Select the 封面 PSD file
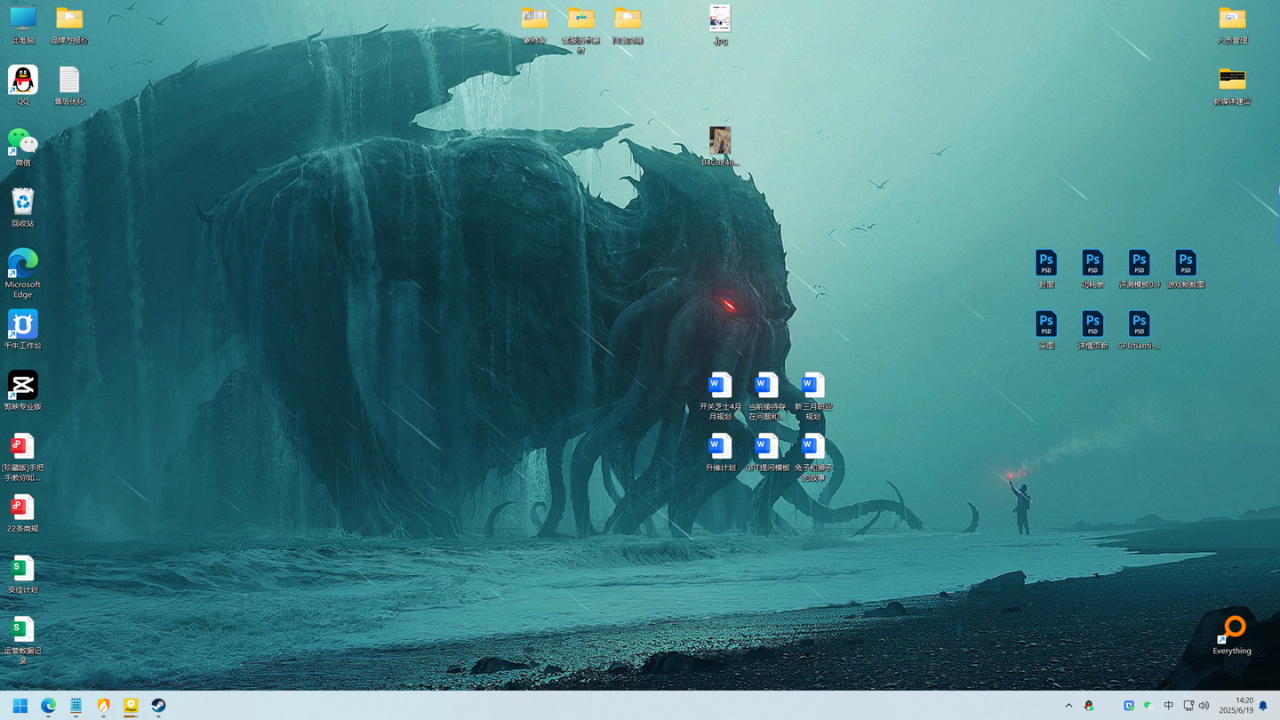1280x720 pixels. (1046, 268)
